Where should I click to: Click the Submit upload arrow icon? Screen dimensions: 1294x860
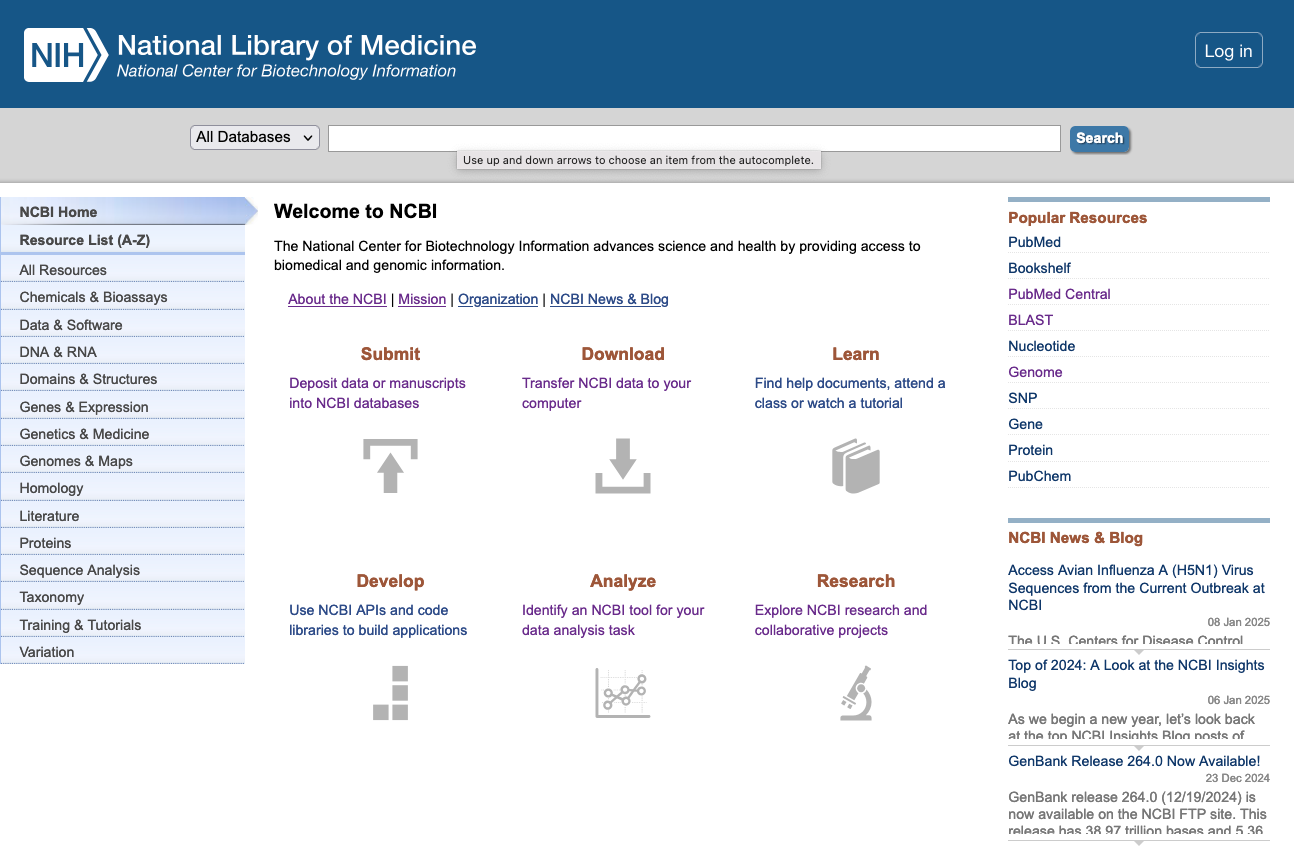(x=390, y=466)
